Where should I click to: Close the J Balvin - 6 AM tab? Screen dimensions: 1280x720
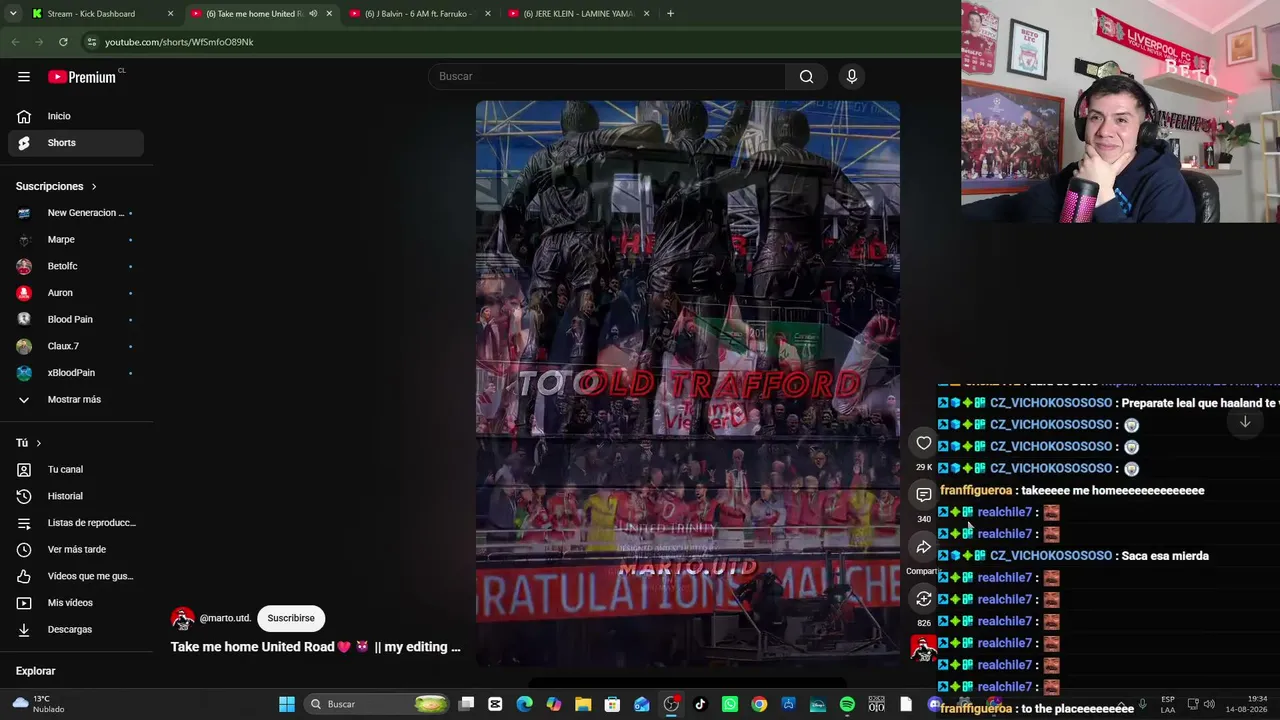pos(488,14)
